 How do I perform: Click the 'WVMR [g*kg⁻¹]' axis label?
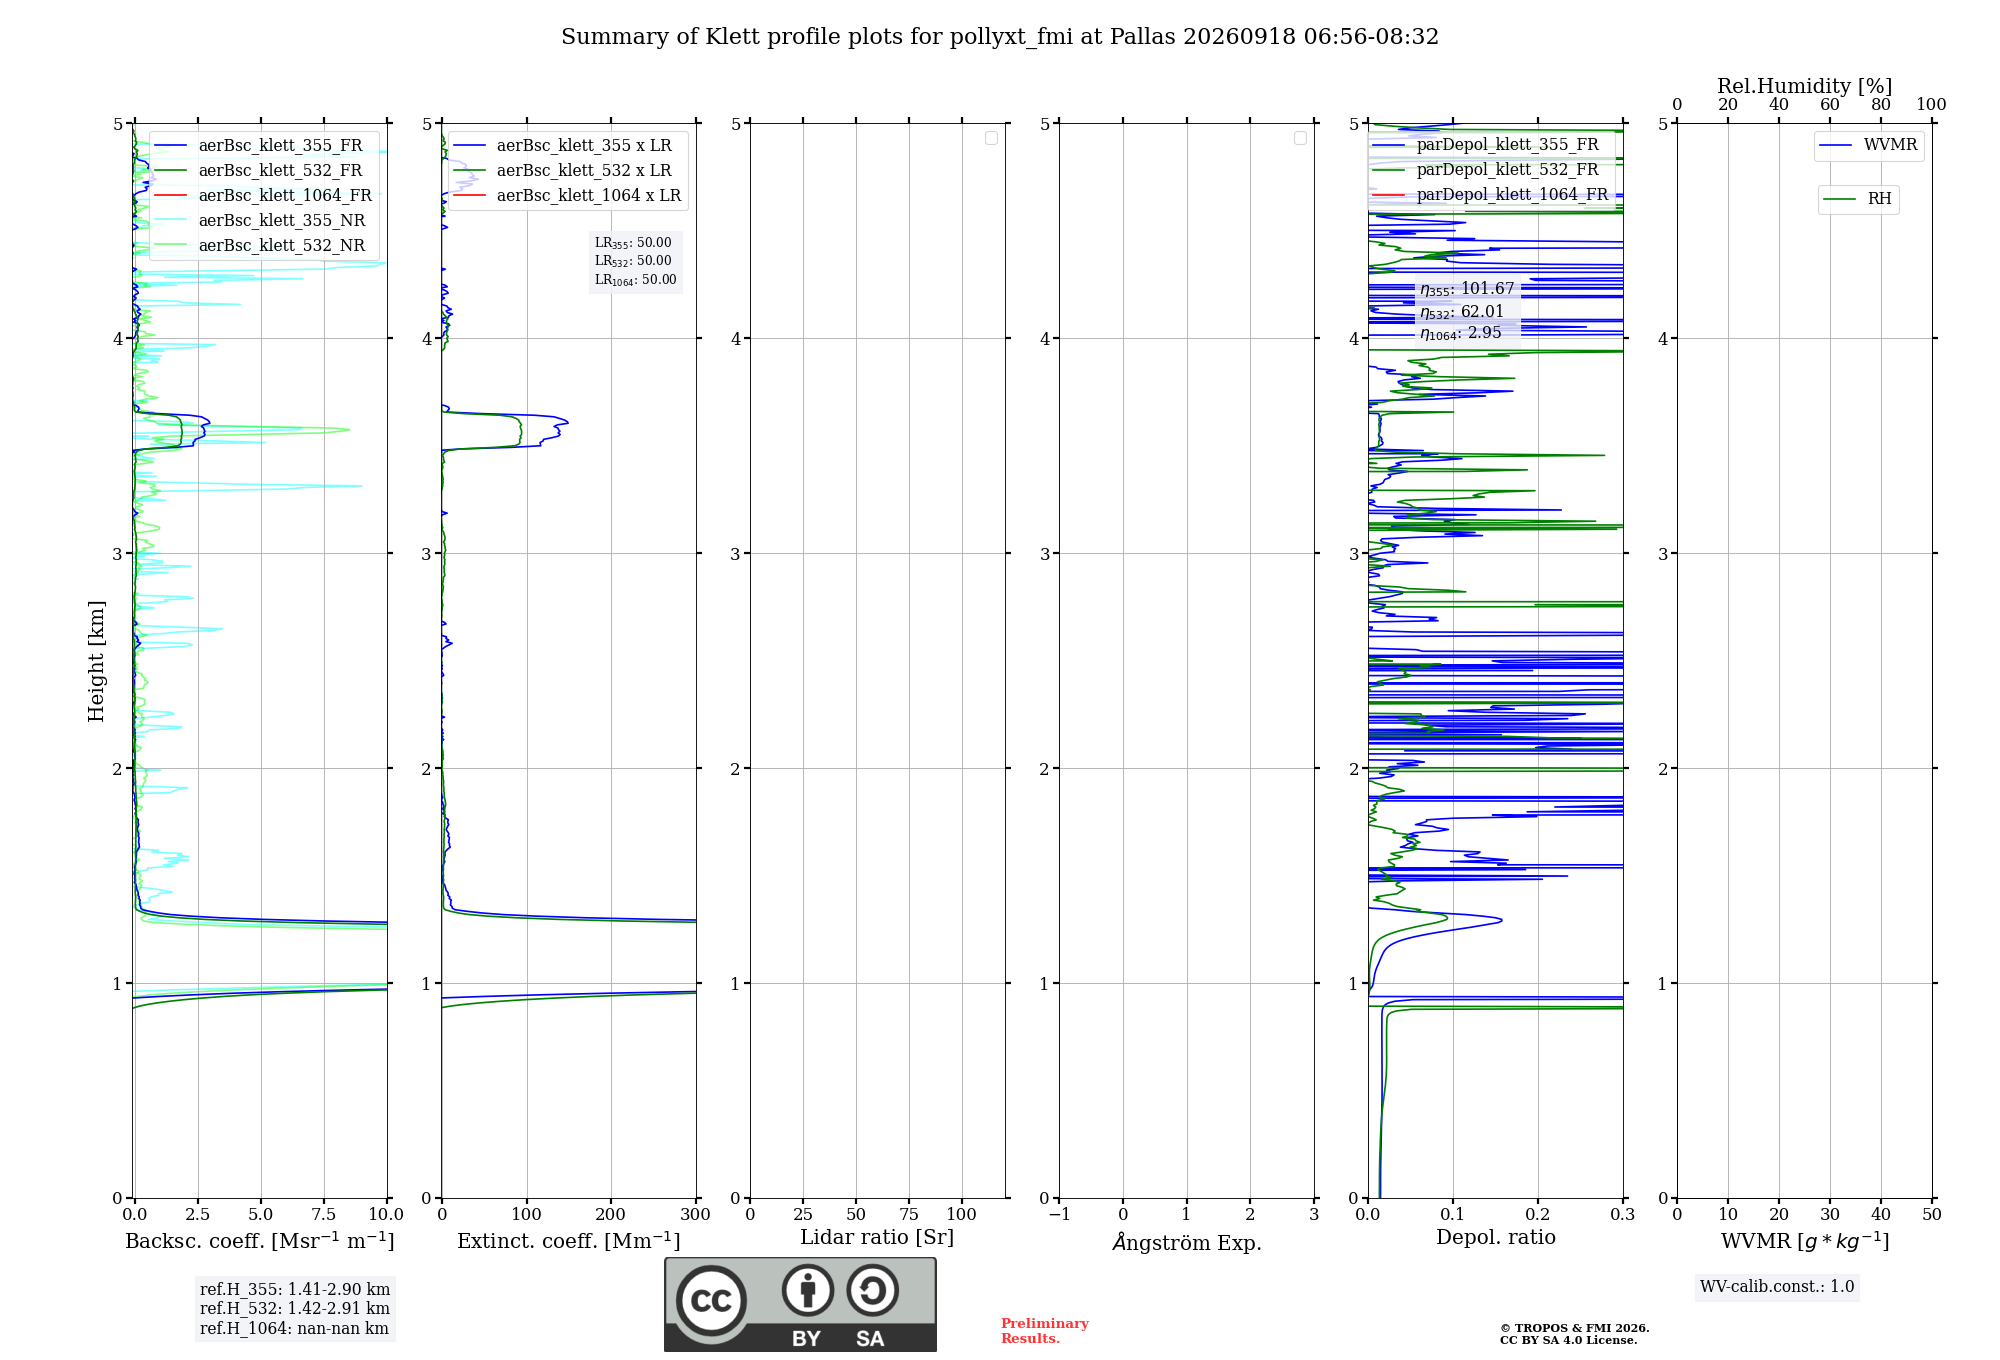point(1805,1241)
